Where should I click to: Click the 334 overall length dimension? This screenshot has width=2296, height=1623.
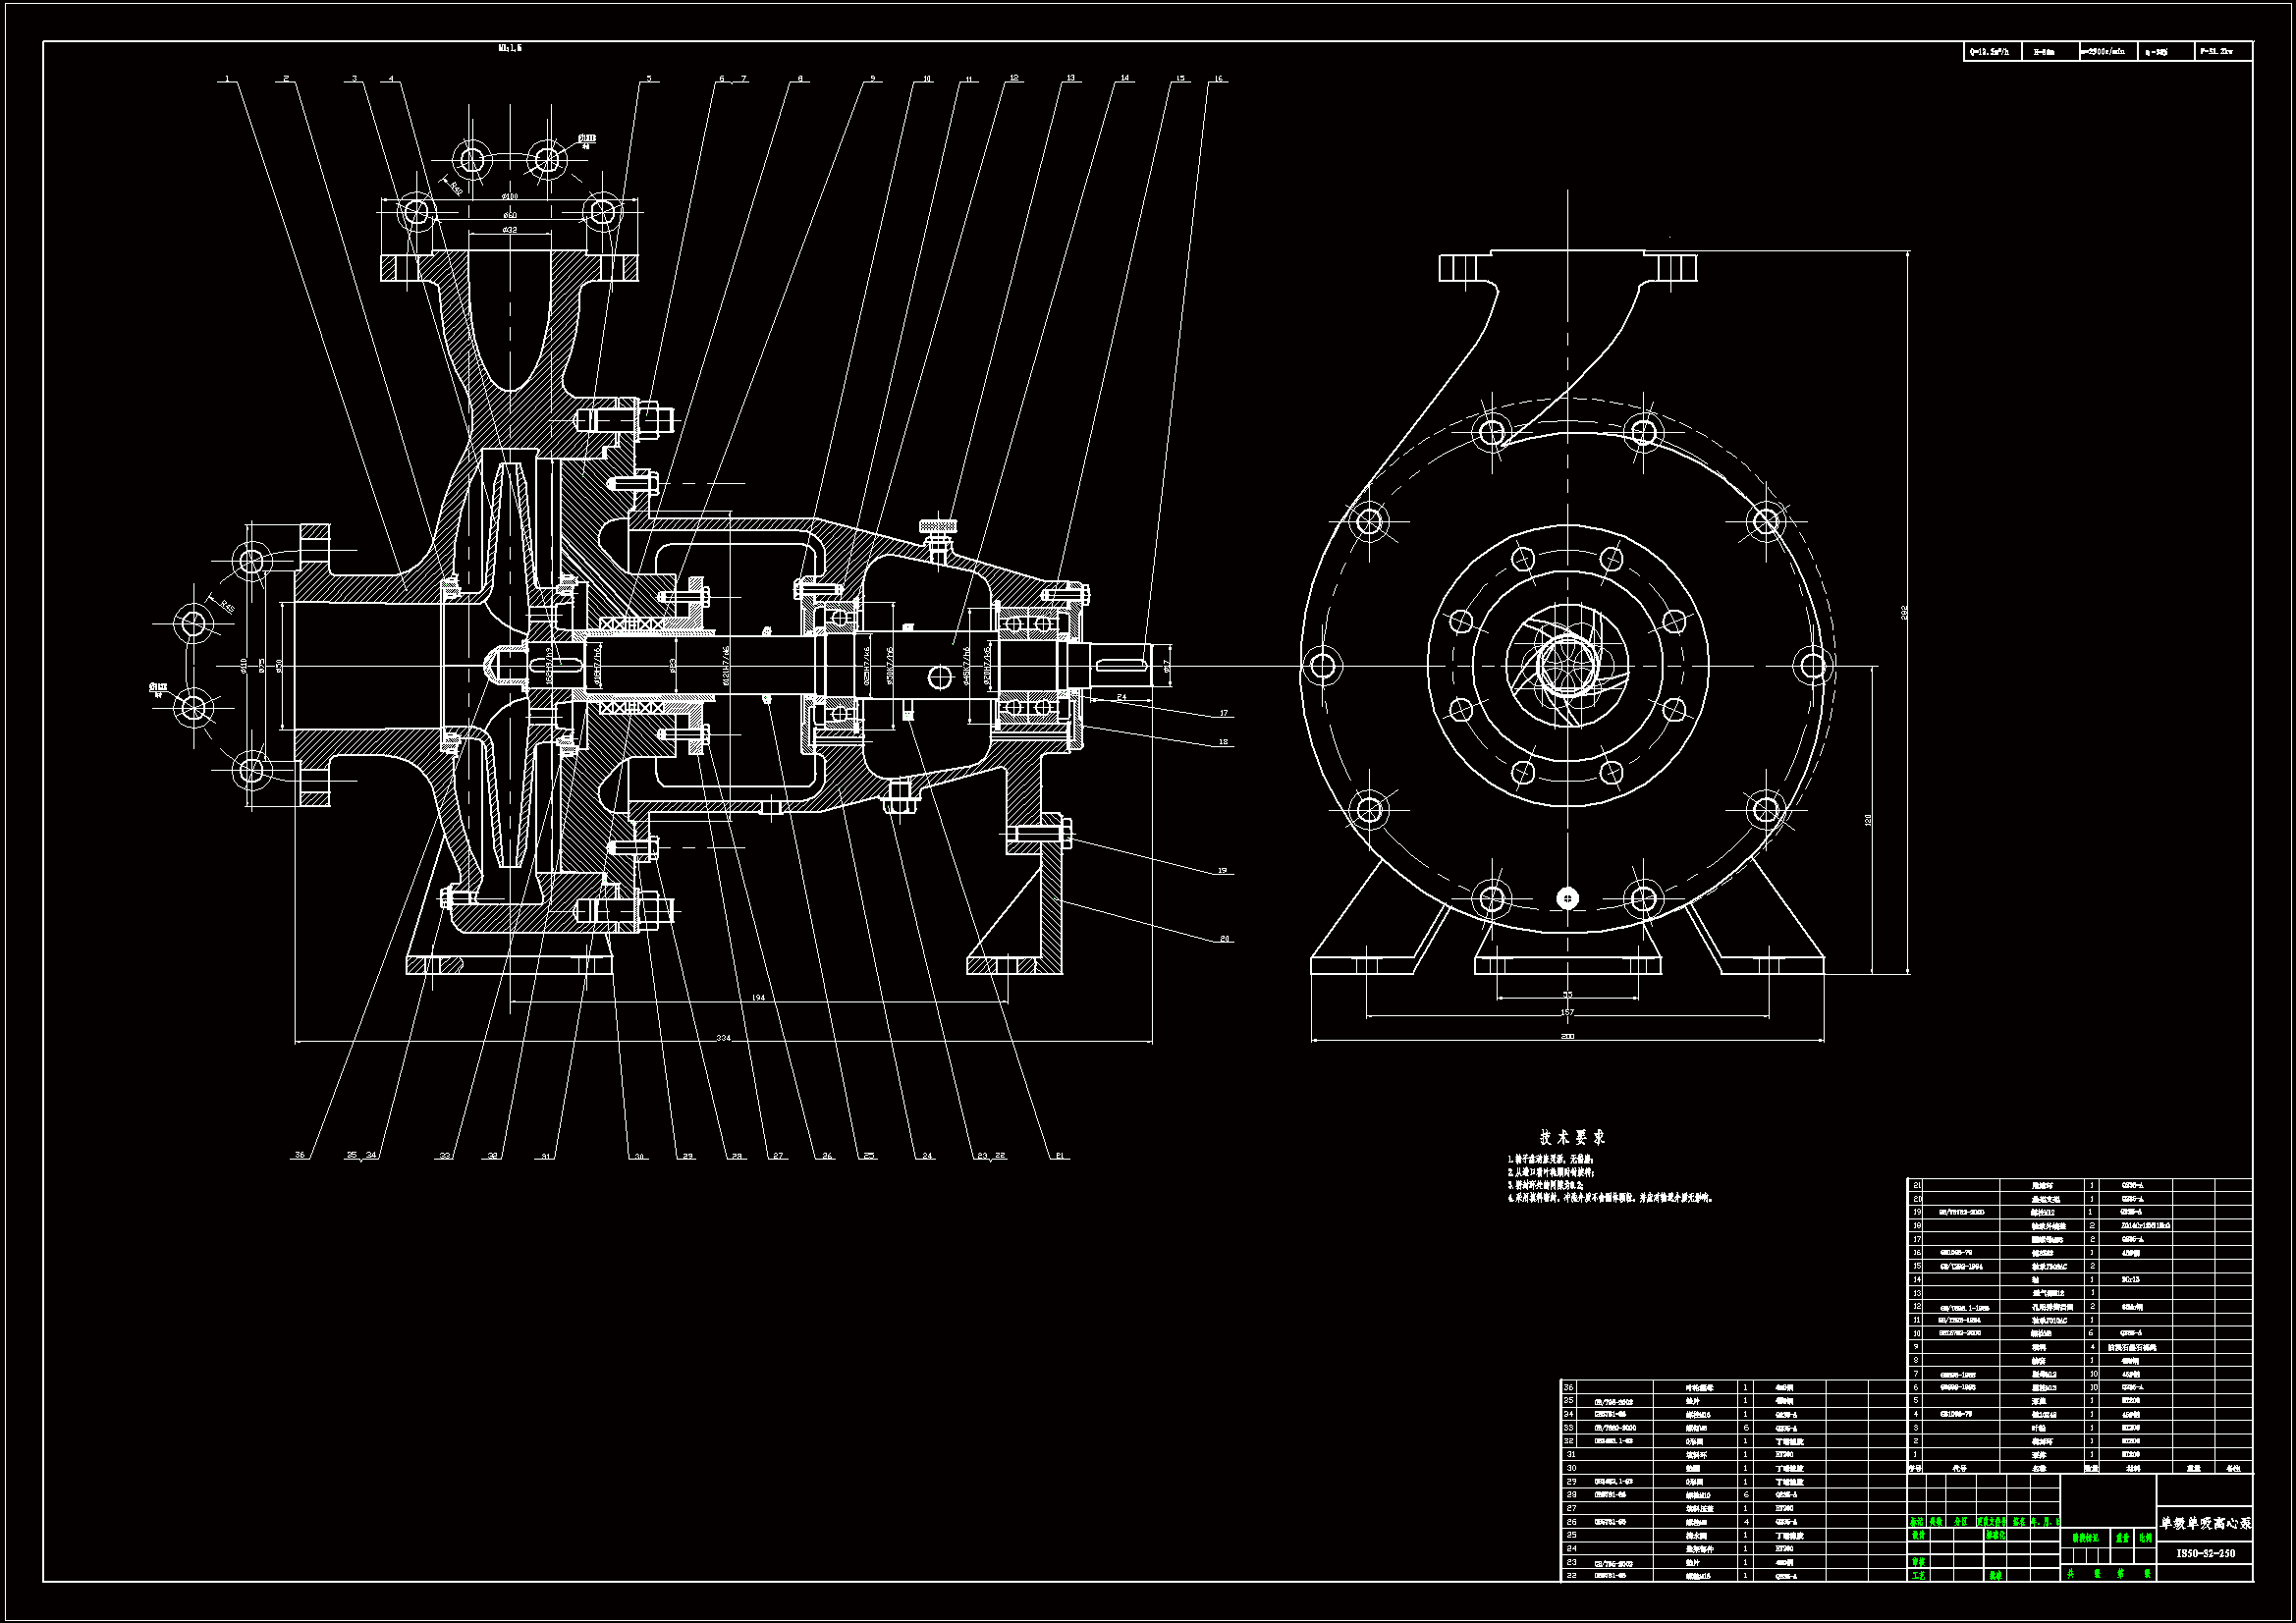[x=723, y=1038]
